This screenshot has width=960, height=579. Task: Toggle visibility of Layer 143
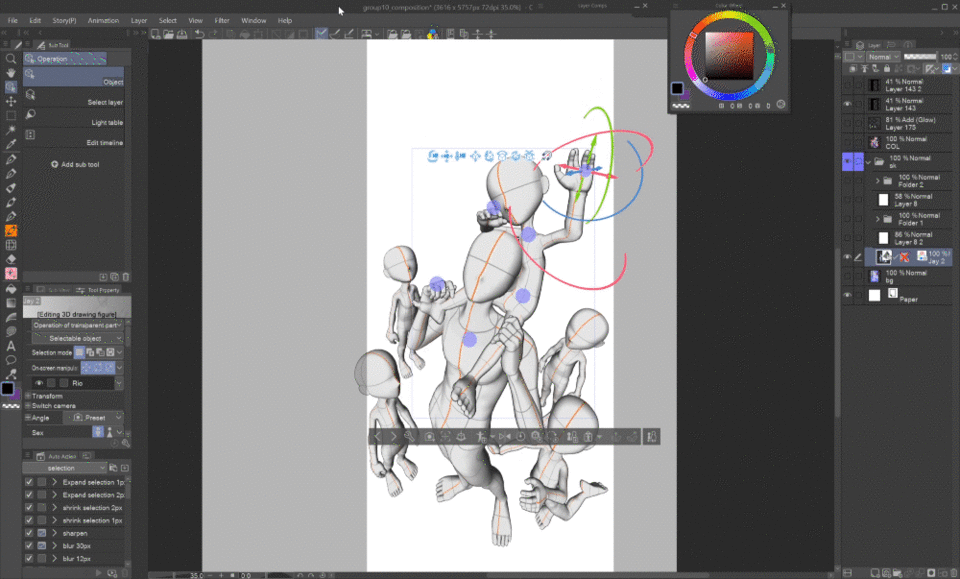pyautogui.click(x=847, y=104)
